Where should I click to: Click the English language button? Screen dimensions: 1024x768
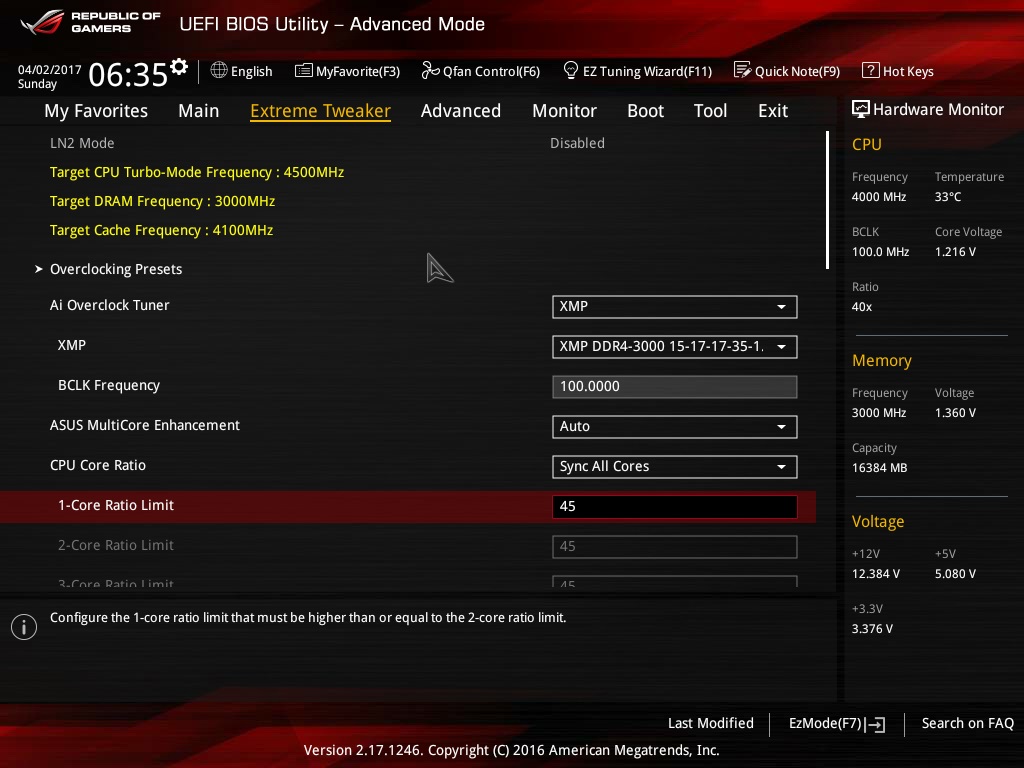[x=242, y=71]
